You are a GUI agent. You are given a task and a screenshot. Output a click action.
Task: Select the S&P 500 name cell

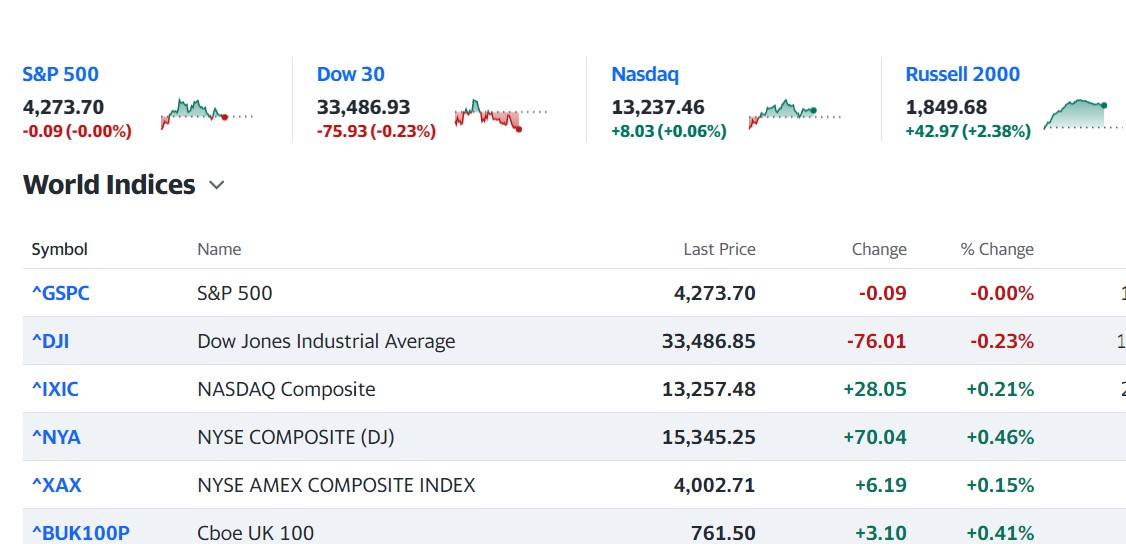pos(235,293)
